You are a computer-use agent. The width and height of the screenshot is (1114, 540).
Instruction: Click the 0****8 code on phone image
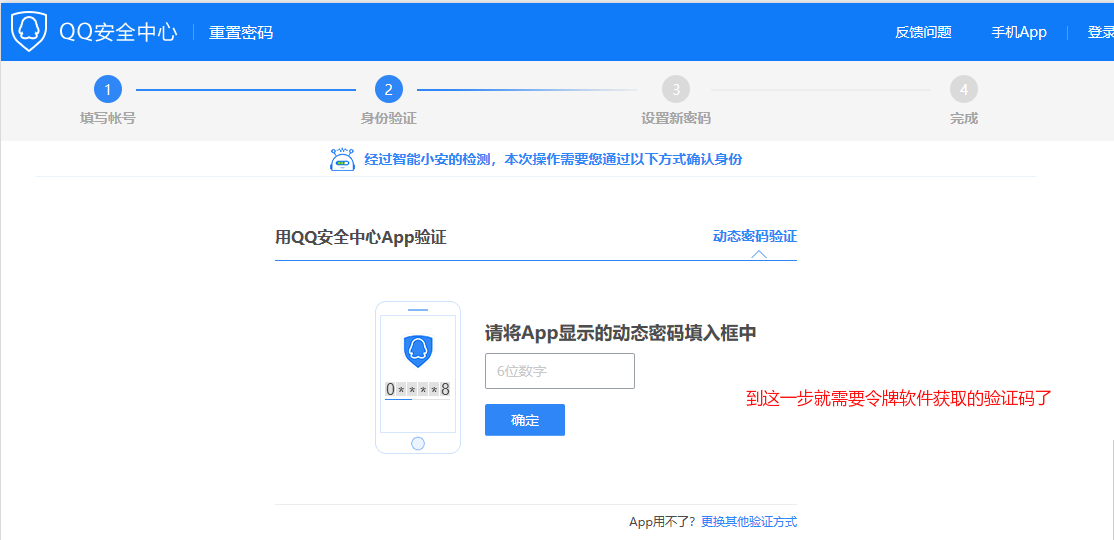418,389
